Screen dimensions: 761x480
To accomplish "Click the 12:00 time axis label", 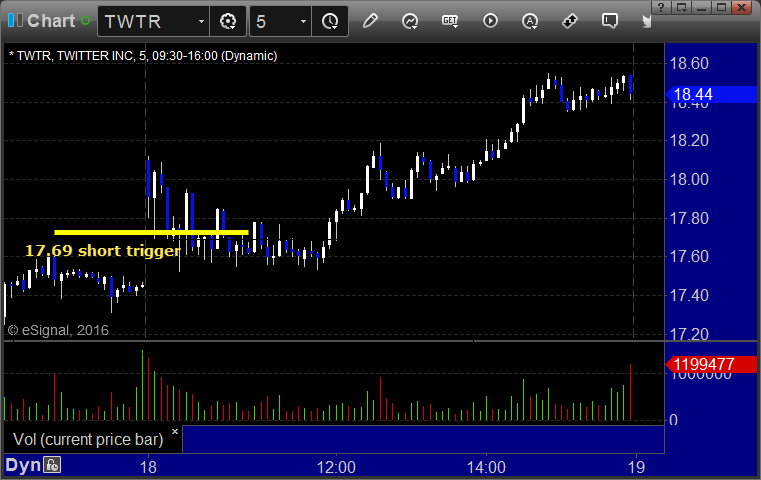I will (x=336, y=467).
